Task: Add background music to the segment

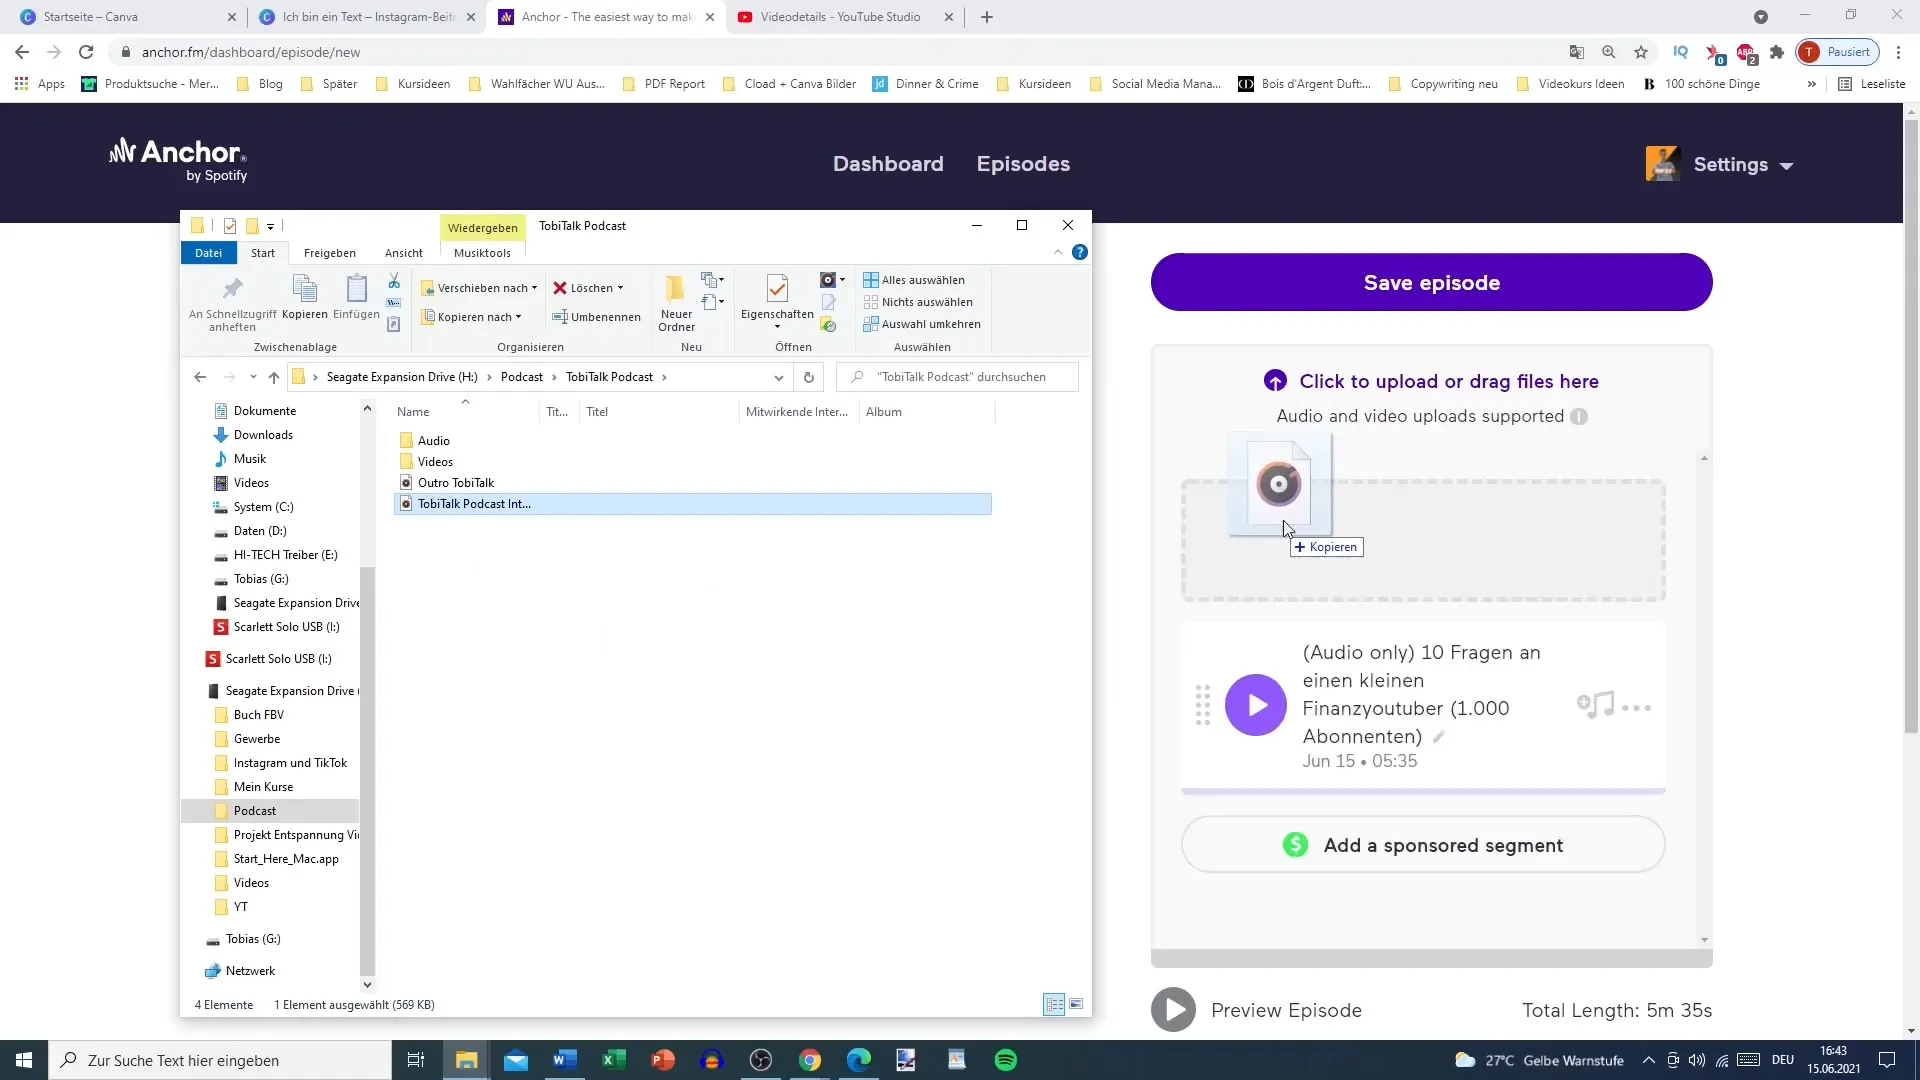Action: click(1595, 705)
